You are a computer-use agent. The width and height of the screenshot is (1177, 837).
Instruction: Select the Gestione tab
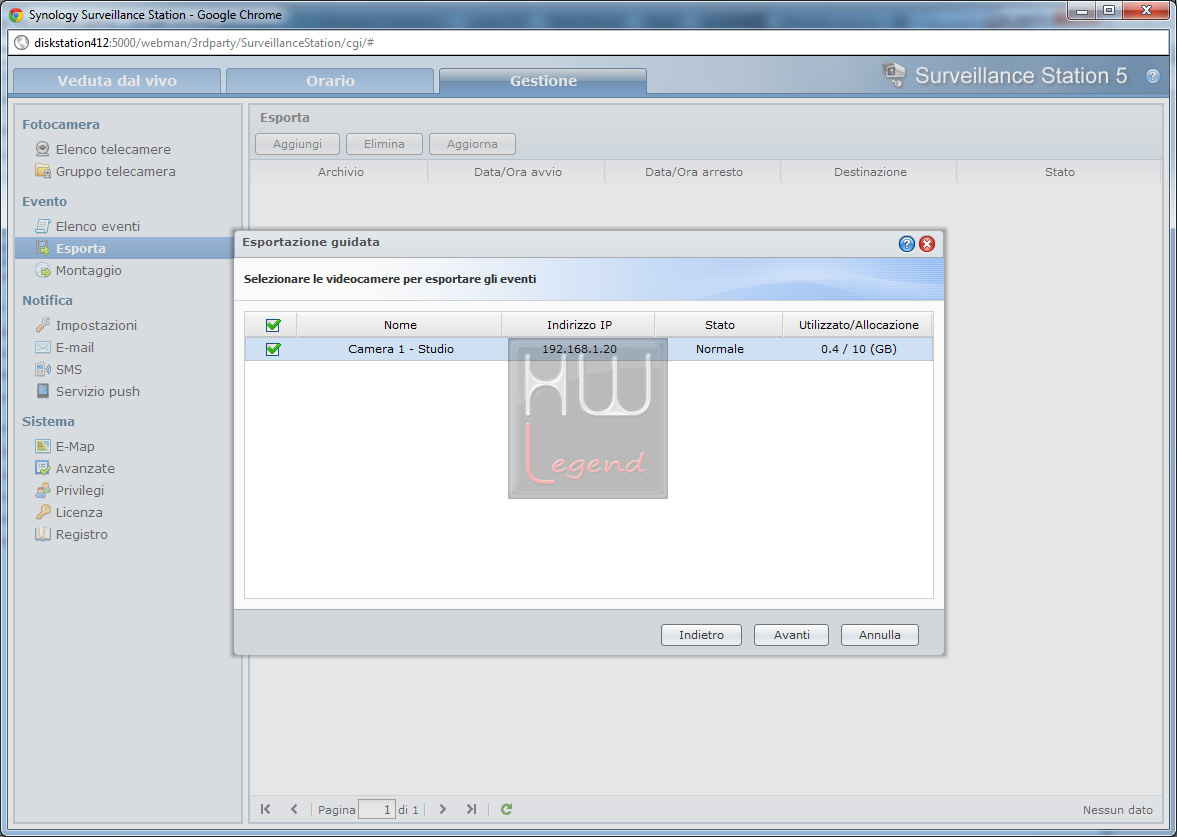point(543,80)
